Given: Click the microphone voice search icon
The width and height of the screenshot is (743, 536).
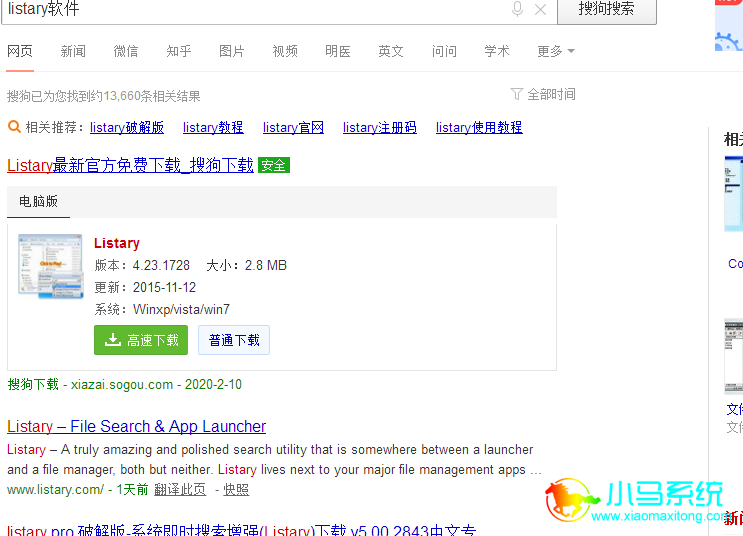Looking at the screenshot, I should click(x=517, y=9).
